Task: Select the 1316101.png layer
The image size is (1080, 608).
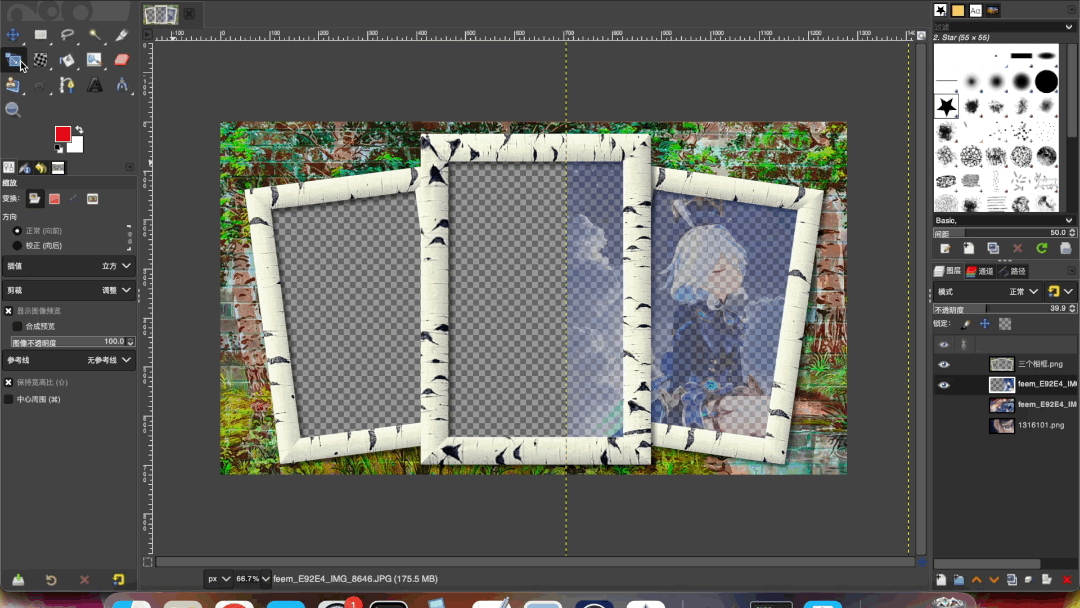Action: point(1041,426)
